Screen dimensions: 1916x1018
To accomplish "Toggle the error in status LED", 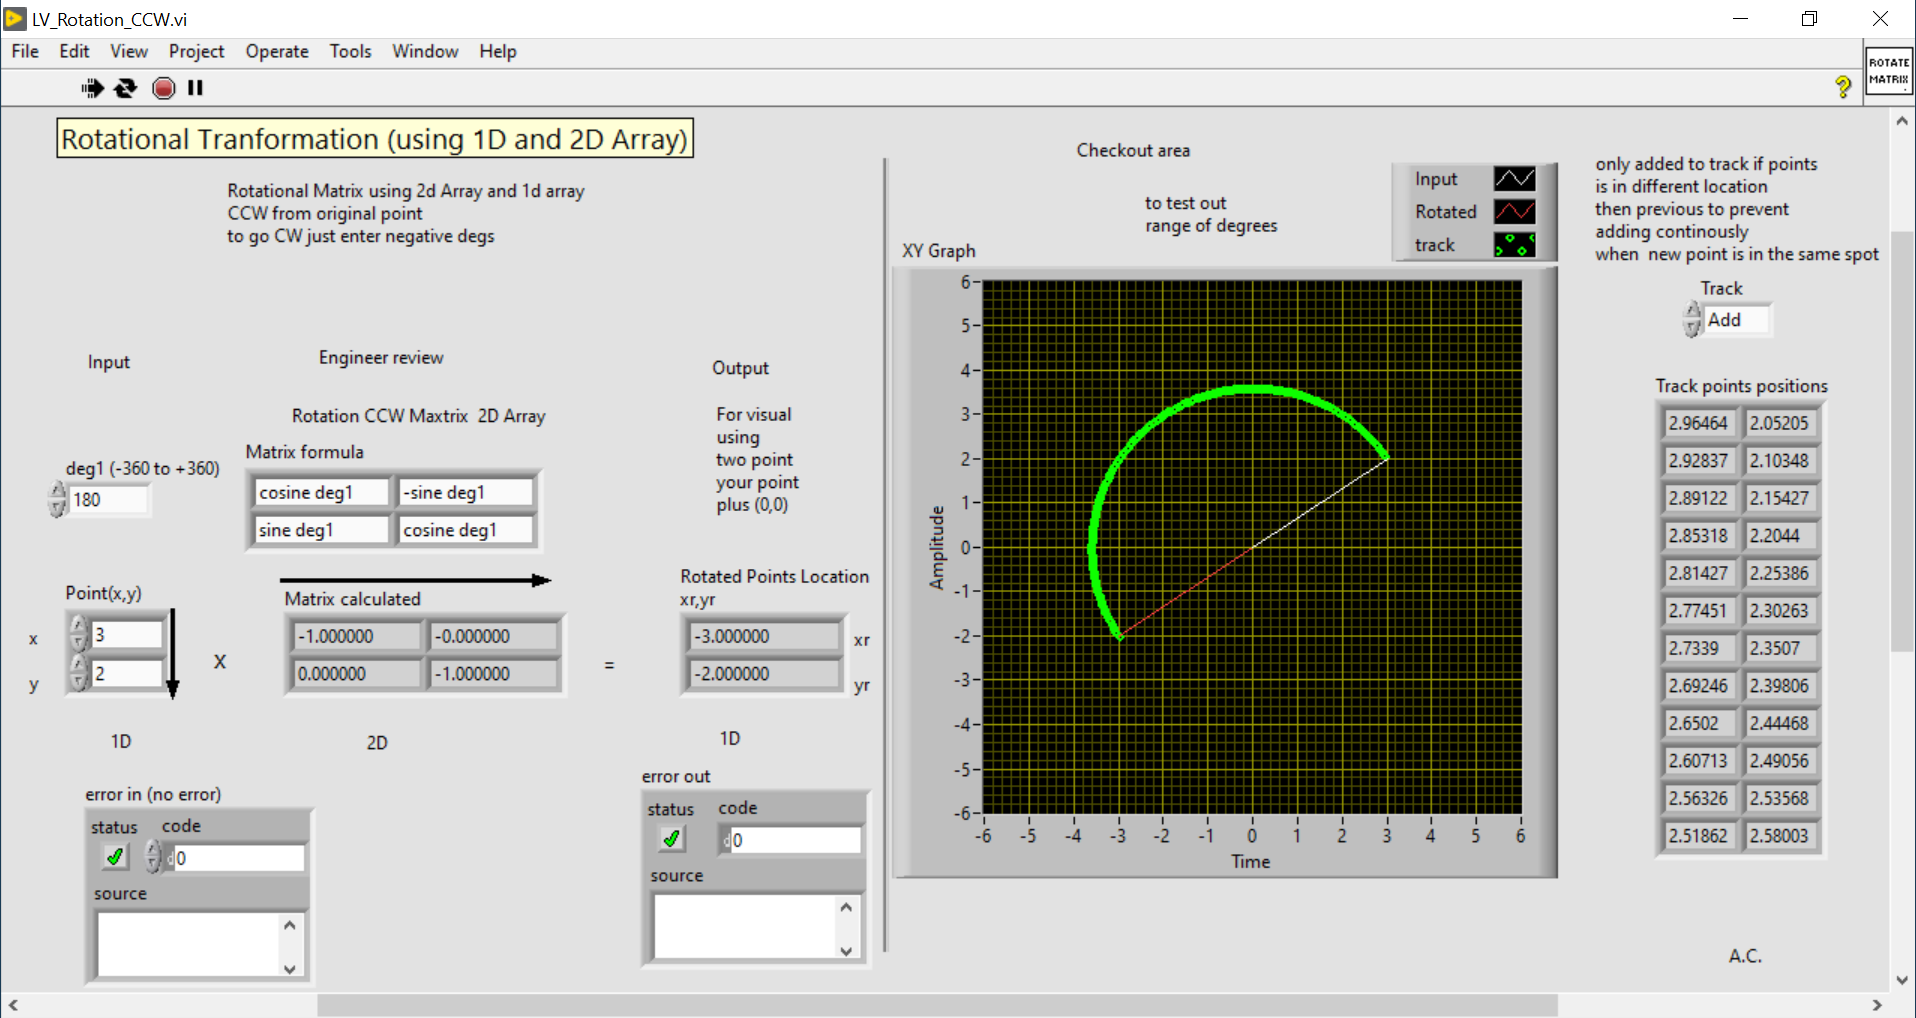I will (x=113, y=857).
